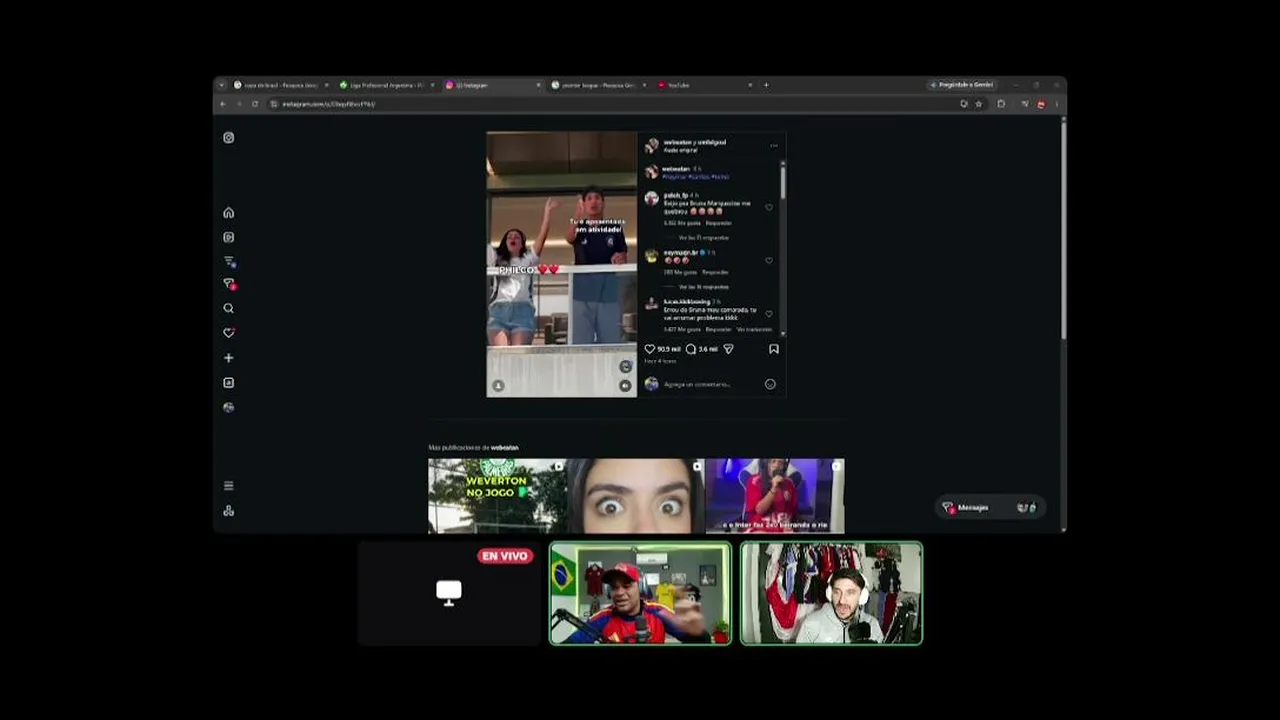Open the sidebar hamburger More menu

tap(229, 486)
